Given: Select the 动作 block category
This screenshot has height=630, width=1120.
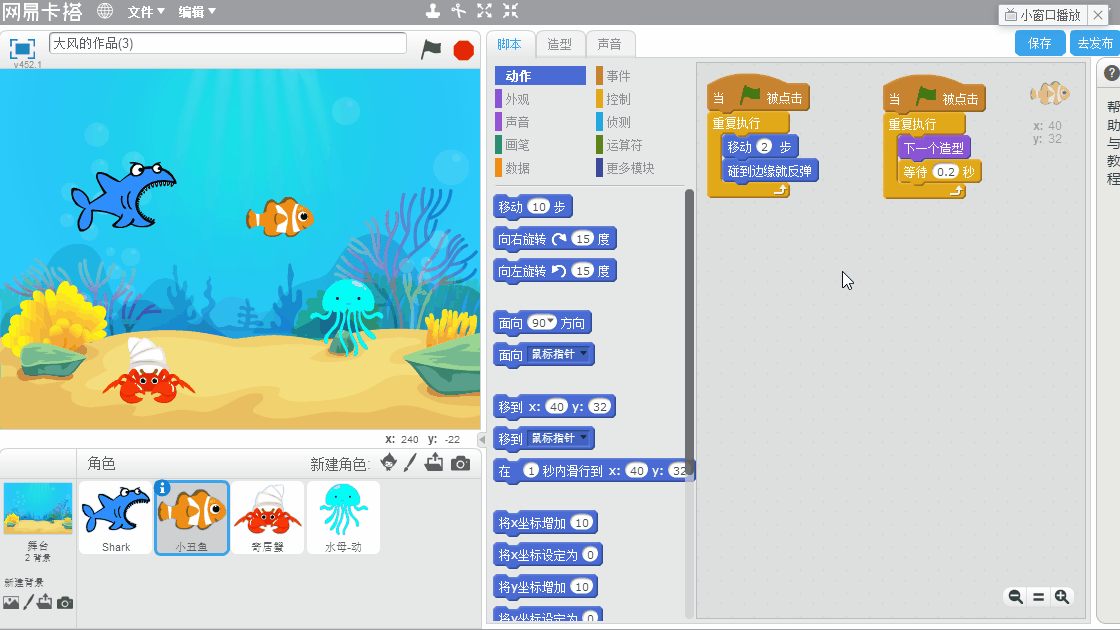Looking at the screenshot, I should [x=540, y=76].
